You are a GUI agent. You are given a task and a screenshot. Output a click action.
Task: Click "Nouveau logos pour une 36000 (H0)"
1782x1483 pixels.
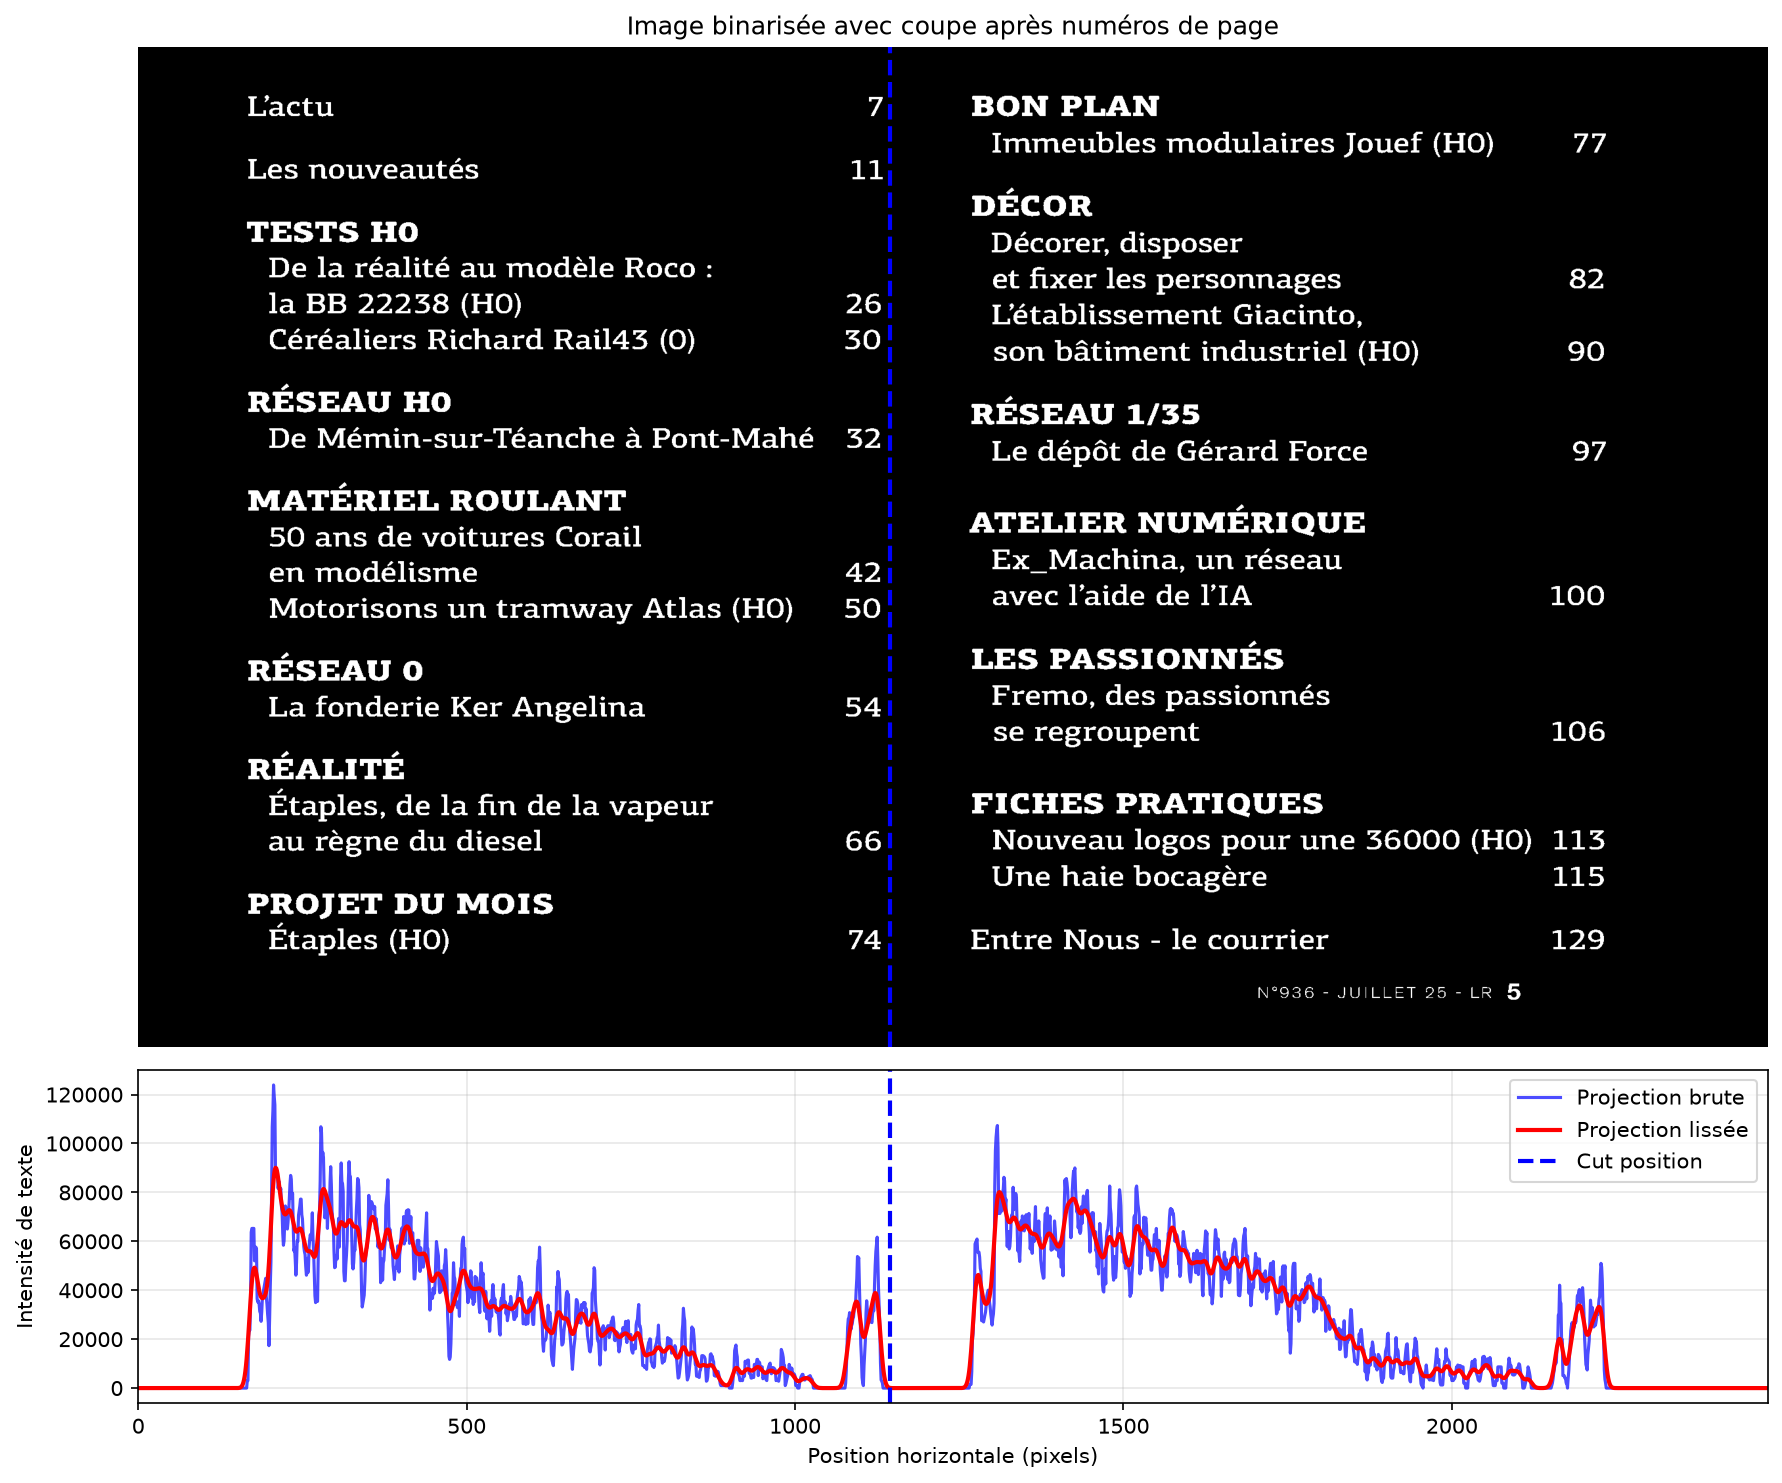tap(1262, 840)
